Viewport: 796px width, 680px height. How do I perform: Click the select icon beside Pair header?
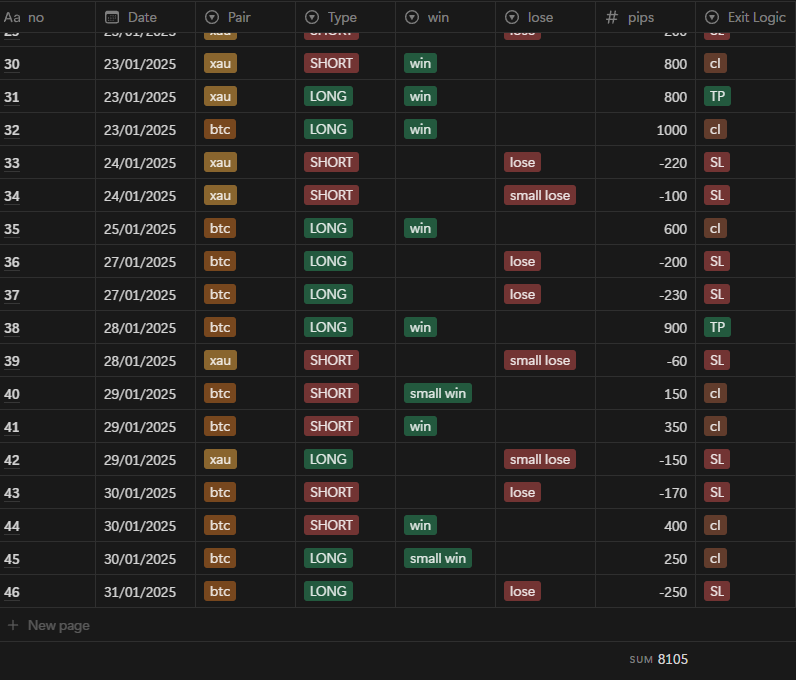click(x=211, y=17)
